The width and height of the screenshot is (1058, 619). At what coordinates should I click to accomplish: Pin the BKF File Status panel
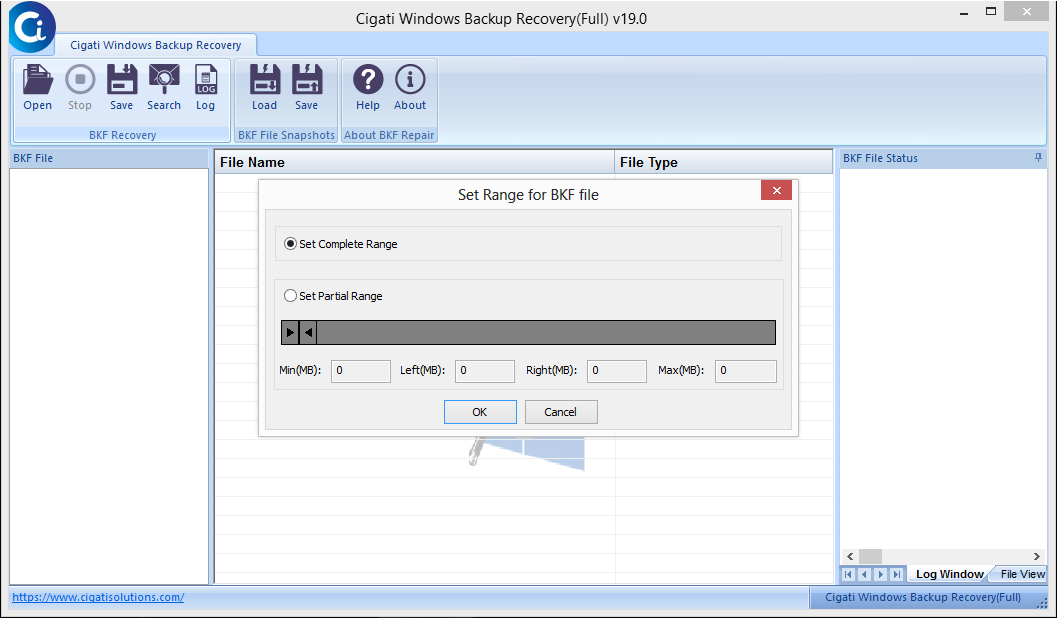[1038, 157]
